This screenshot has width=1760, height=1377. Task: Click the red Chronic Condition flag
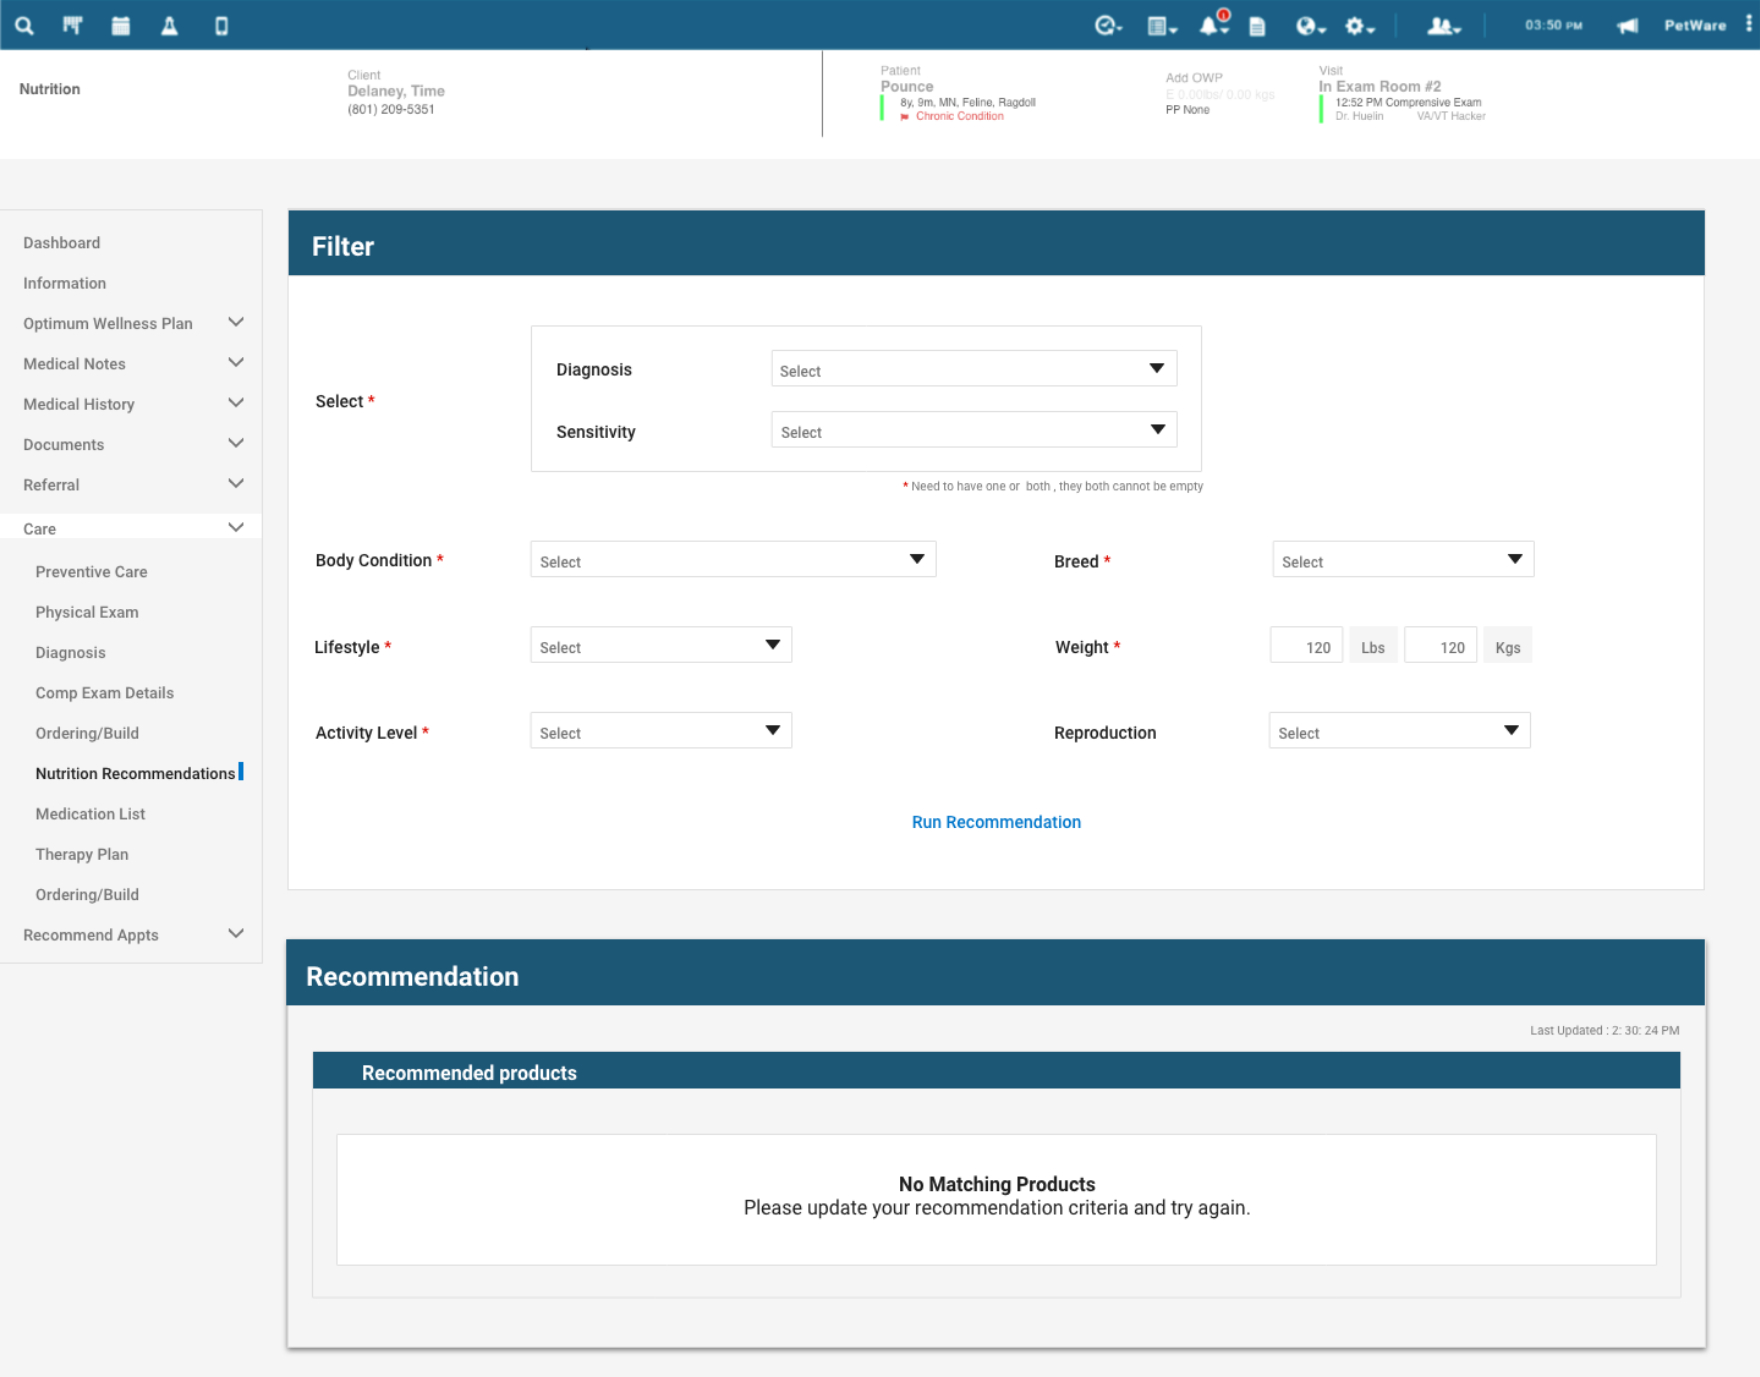coord(905,117)
